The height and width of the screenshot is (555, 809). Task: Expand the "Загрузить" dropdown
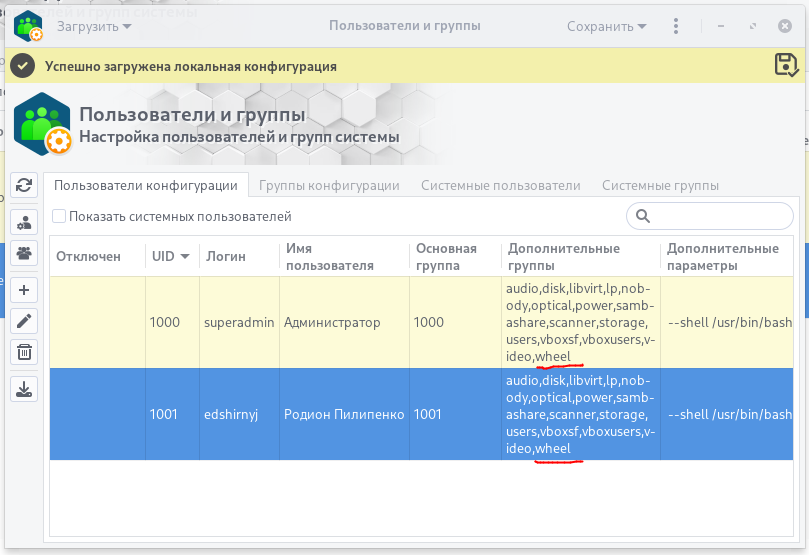(94, 26)
